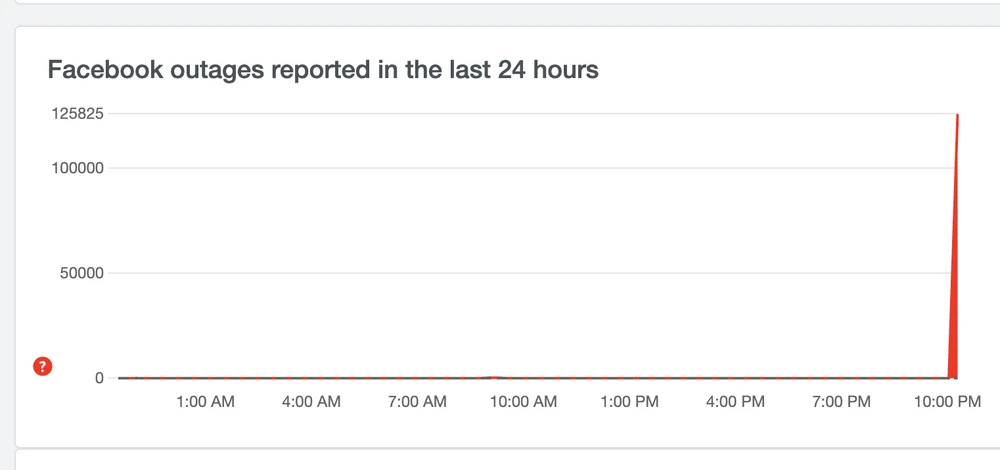Click the 125825 y-axis label
The image size is (1000, 470).
(79, 114)
